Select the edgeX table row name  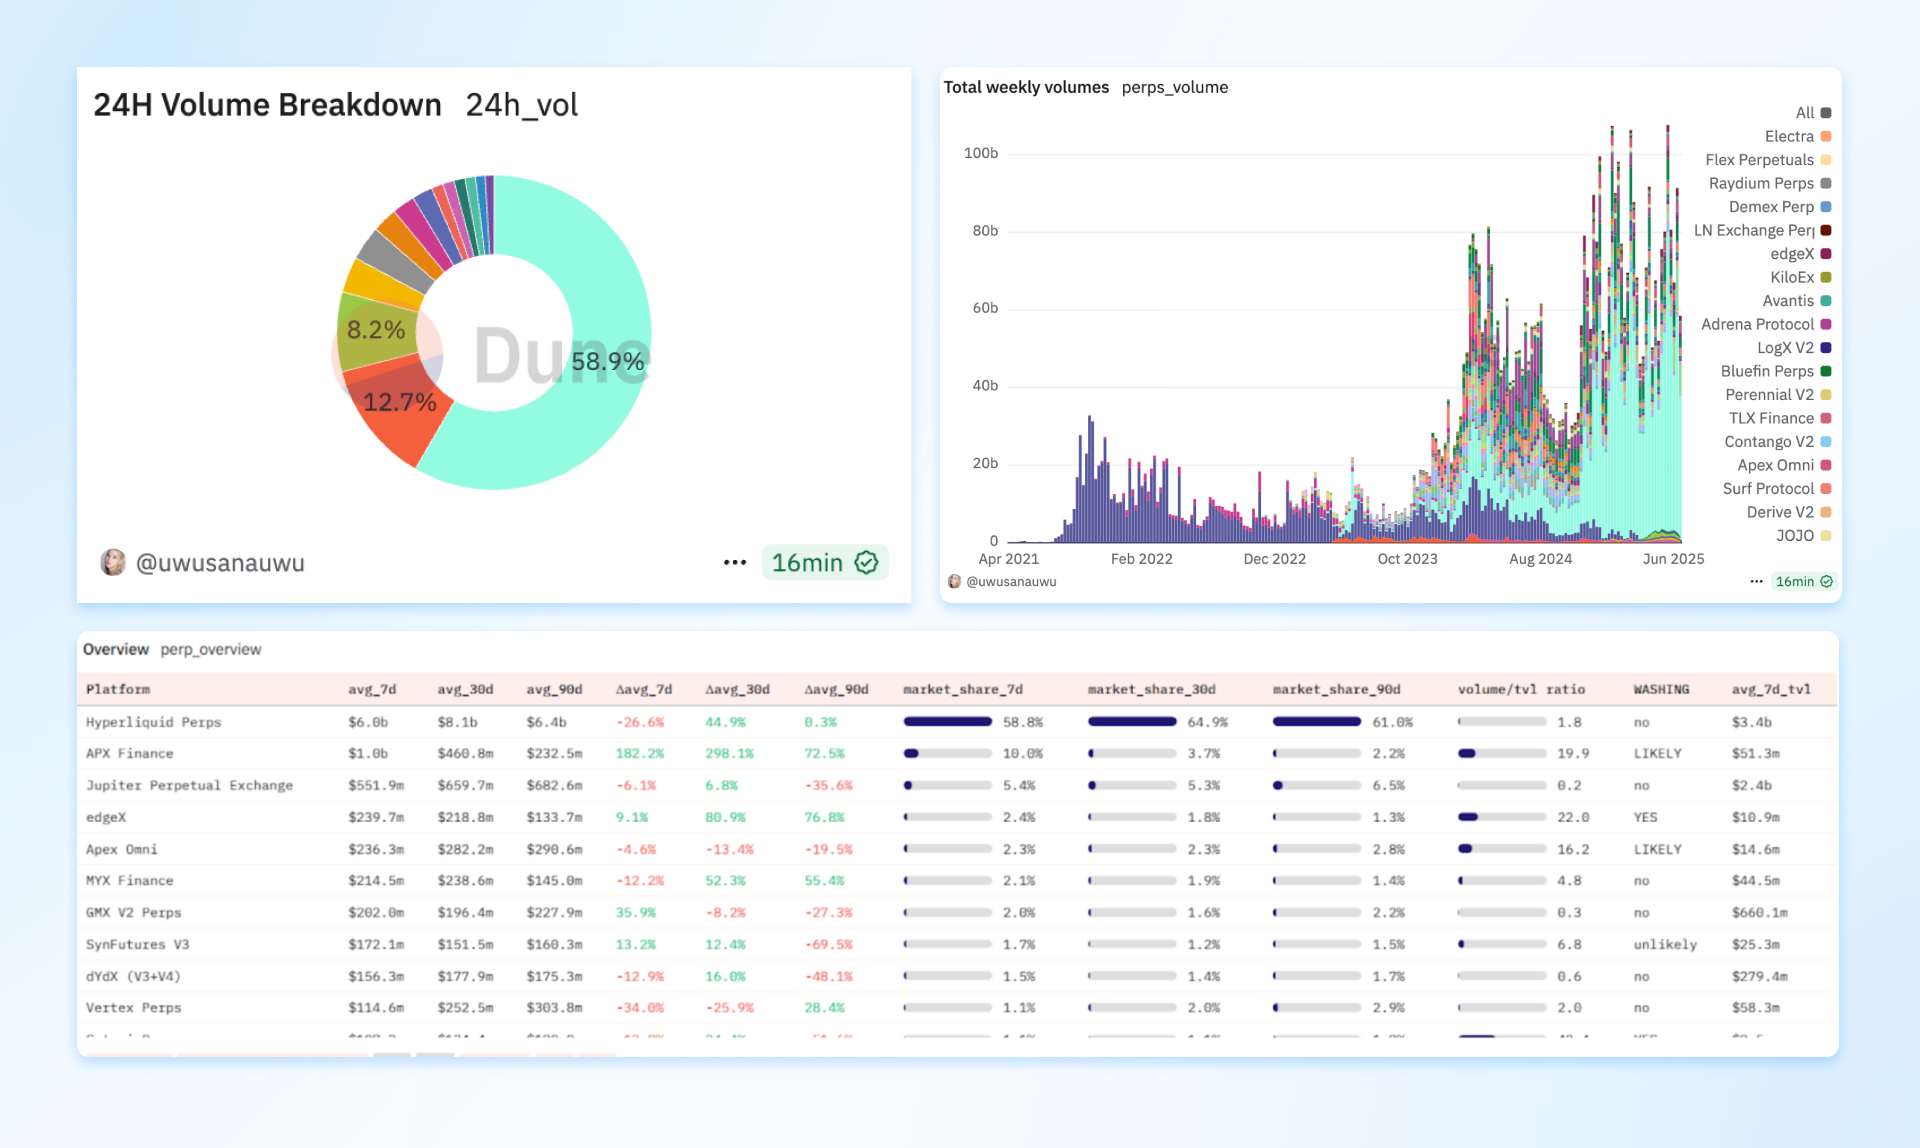point(106,817)
